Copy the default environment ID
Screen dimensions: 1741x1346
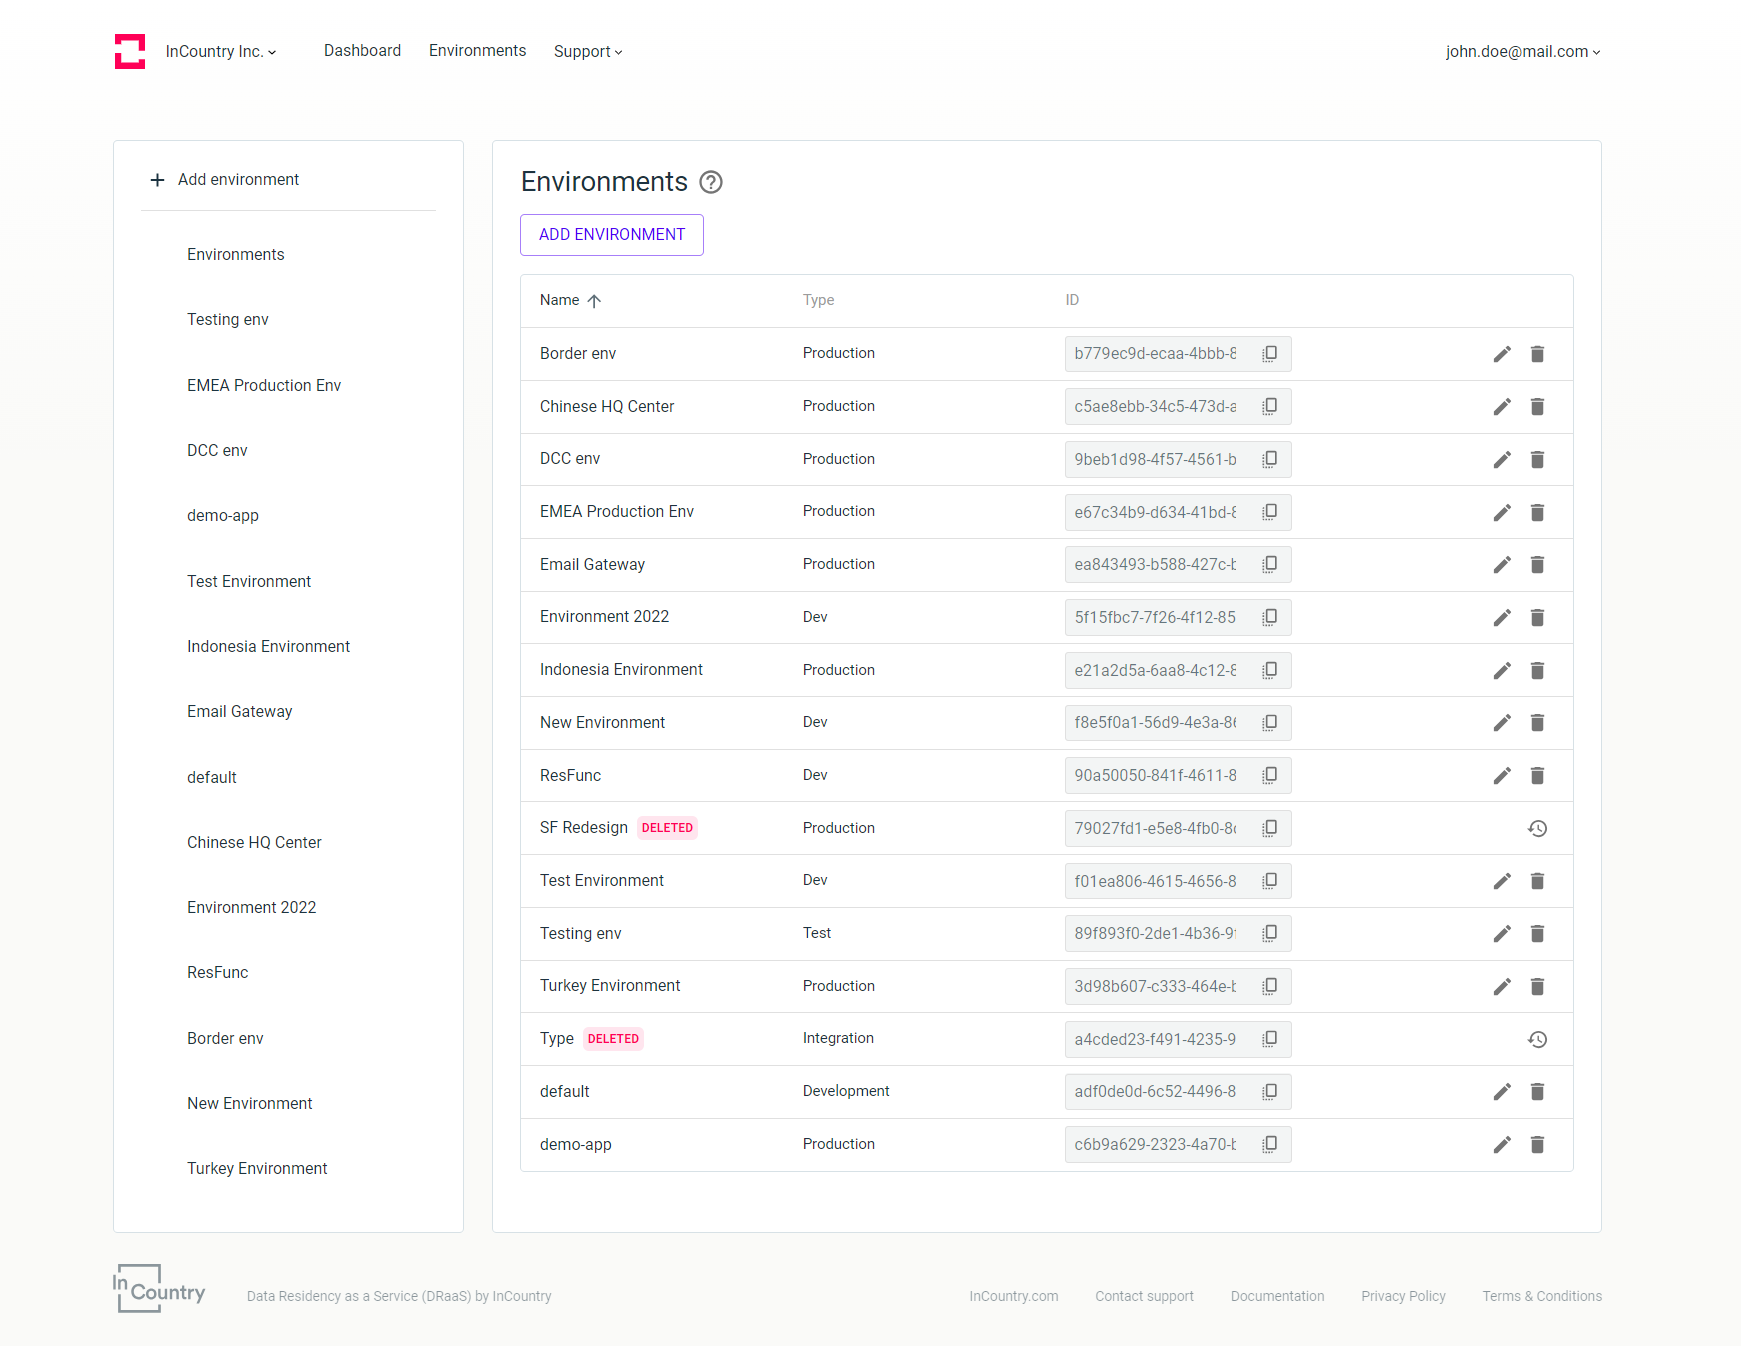[1270, 1091]
